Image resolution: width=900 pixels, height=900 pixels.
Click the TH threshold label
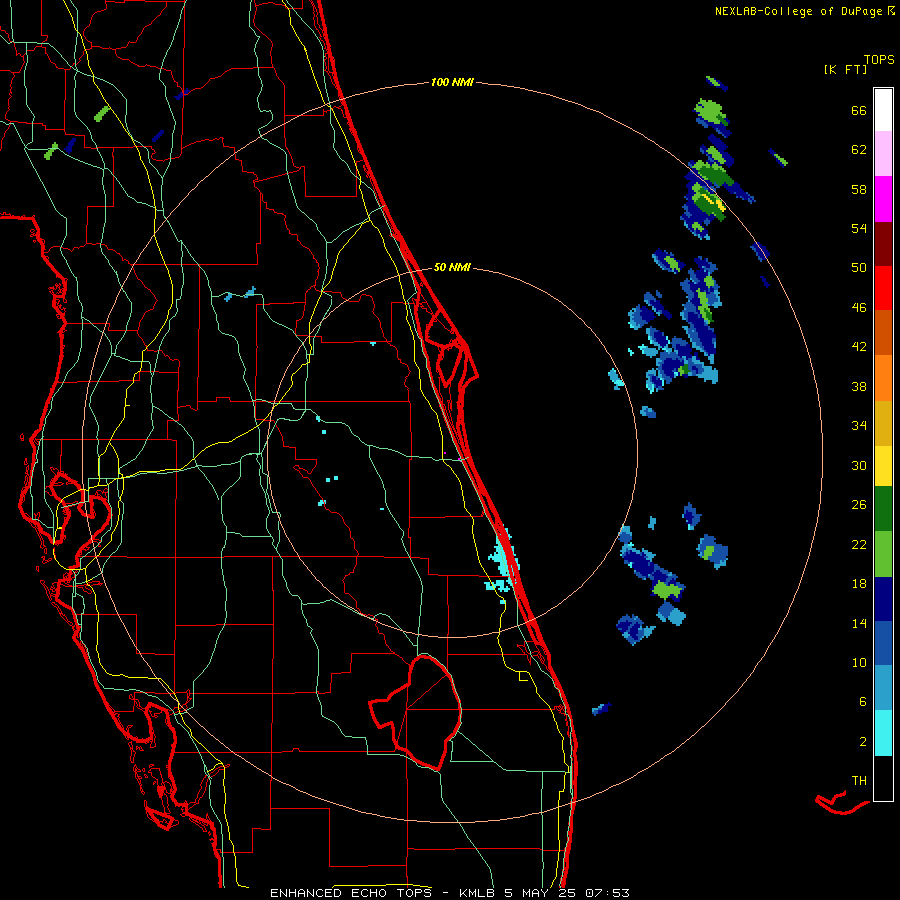click(859, 781)
